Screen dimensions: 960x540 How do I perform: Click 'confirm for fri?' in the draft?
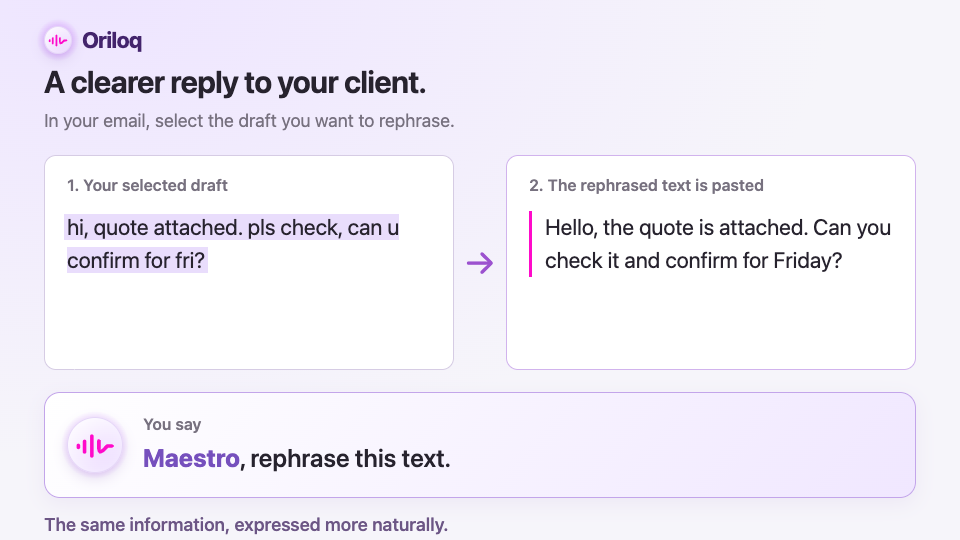coord(136,261)
